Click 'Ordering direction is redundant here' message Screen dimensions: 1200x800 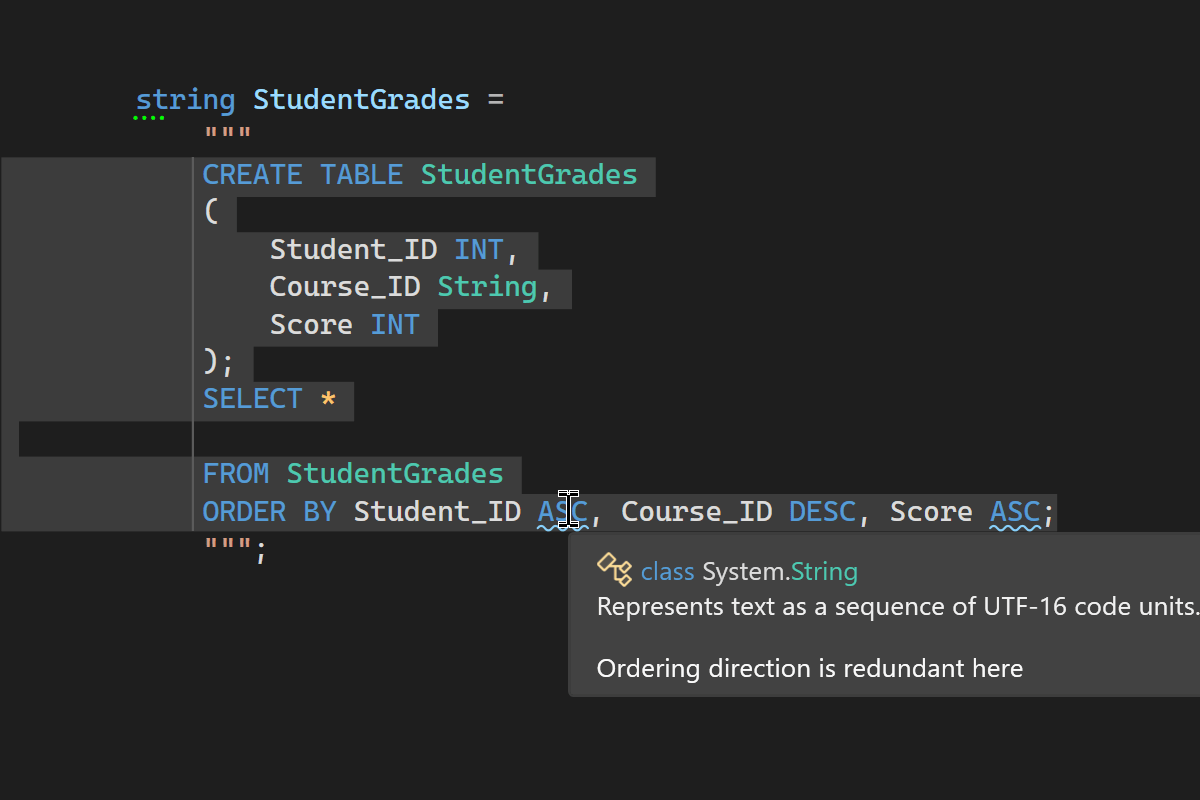[810, 668]
